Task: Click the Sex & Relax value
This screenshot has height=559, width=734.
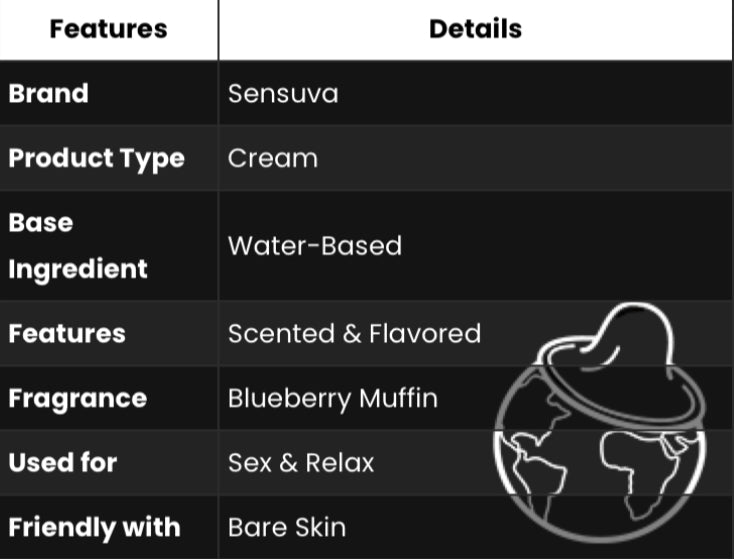Action: [301, 463]
